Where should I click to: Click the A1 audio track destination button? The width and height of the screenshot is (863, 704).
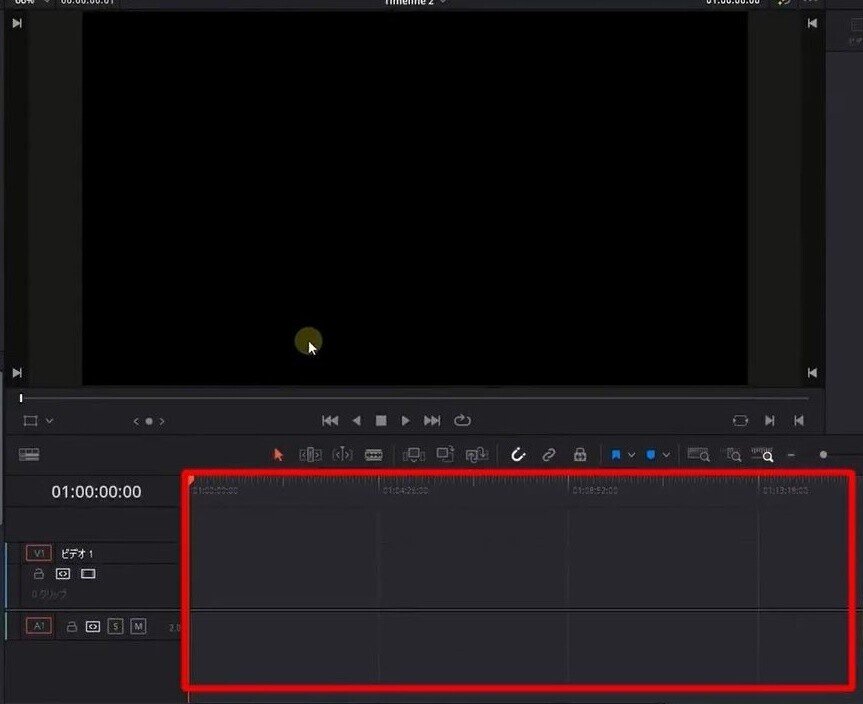[x=39, y=625]
